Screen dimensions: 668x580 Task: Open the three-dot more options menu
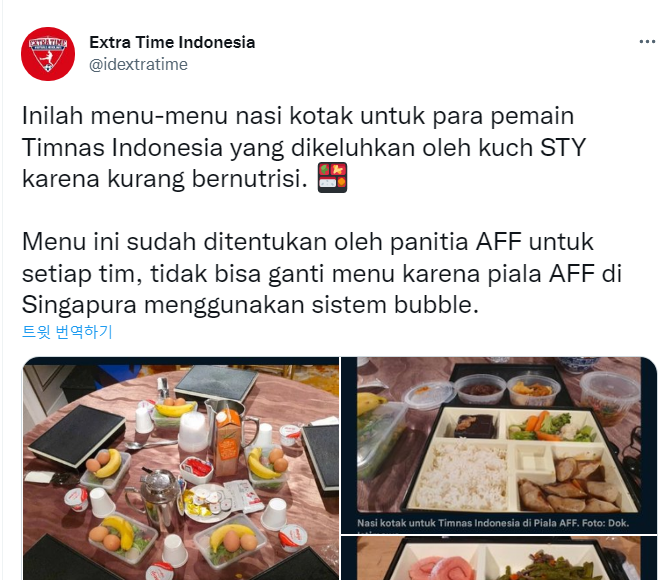tap(647, 41)
